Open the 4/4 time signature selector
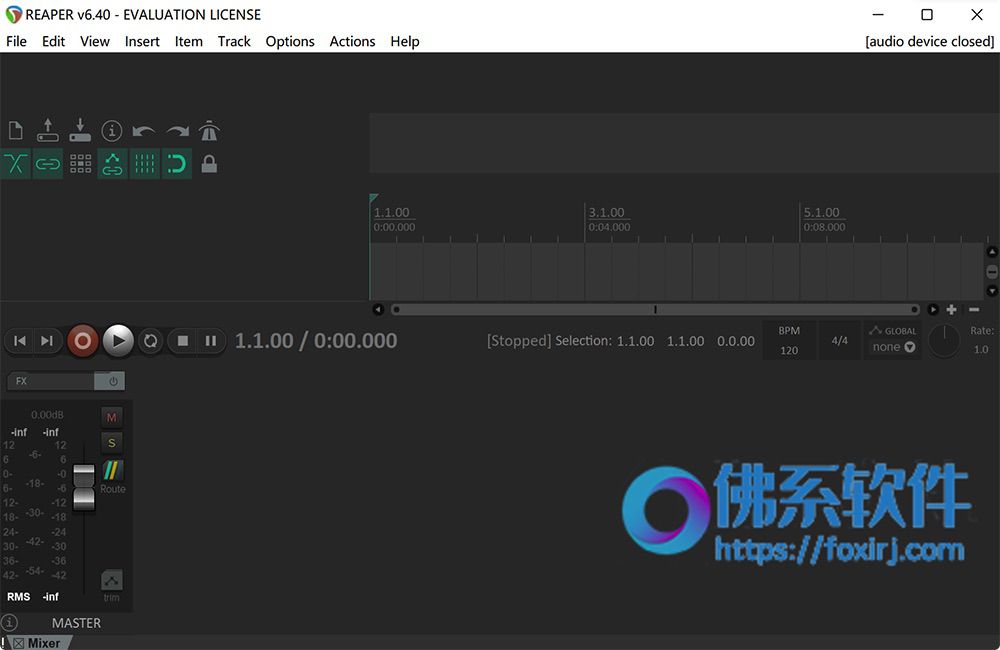This screenshot has width=1000, height=650. click(x=839, y=341)
